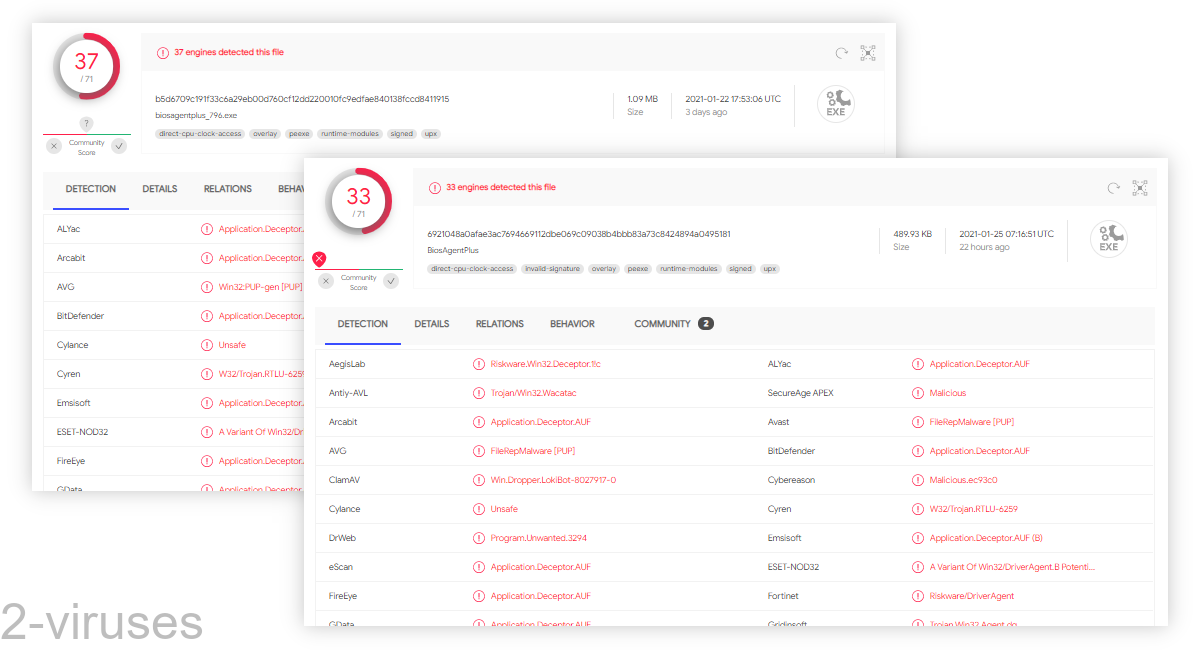Select the file hash starting with 6921048a
The image size is (1200, 650).
click(x=579, y=234)
